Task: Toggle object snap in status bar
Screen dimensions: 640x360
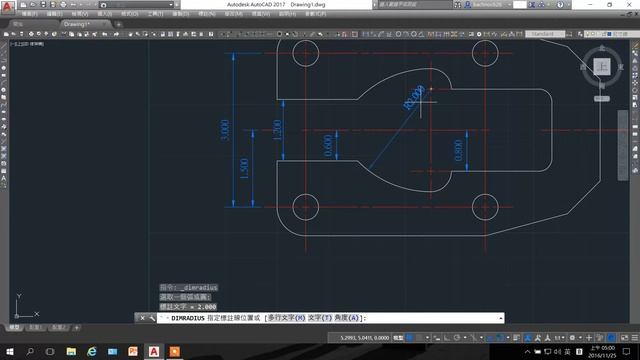Action: point(500,338)
